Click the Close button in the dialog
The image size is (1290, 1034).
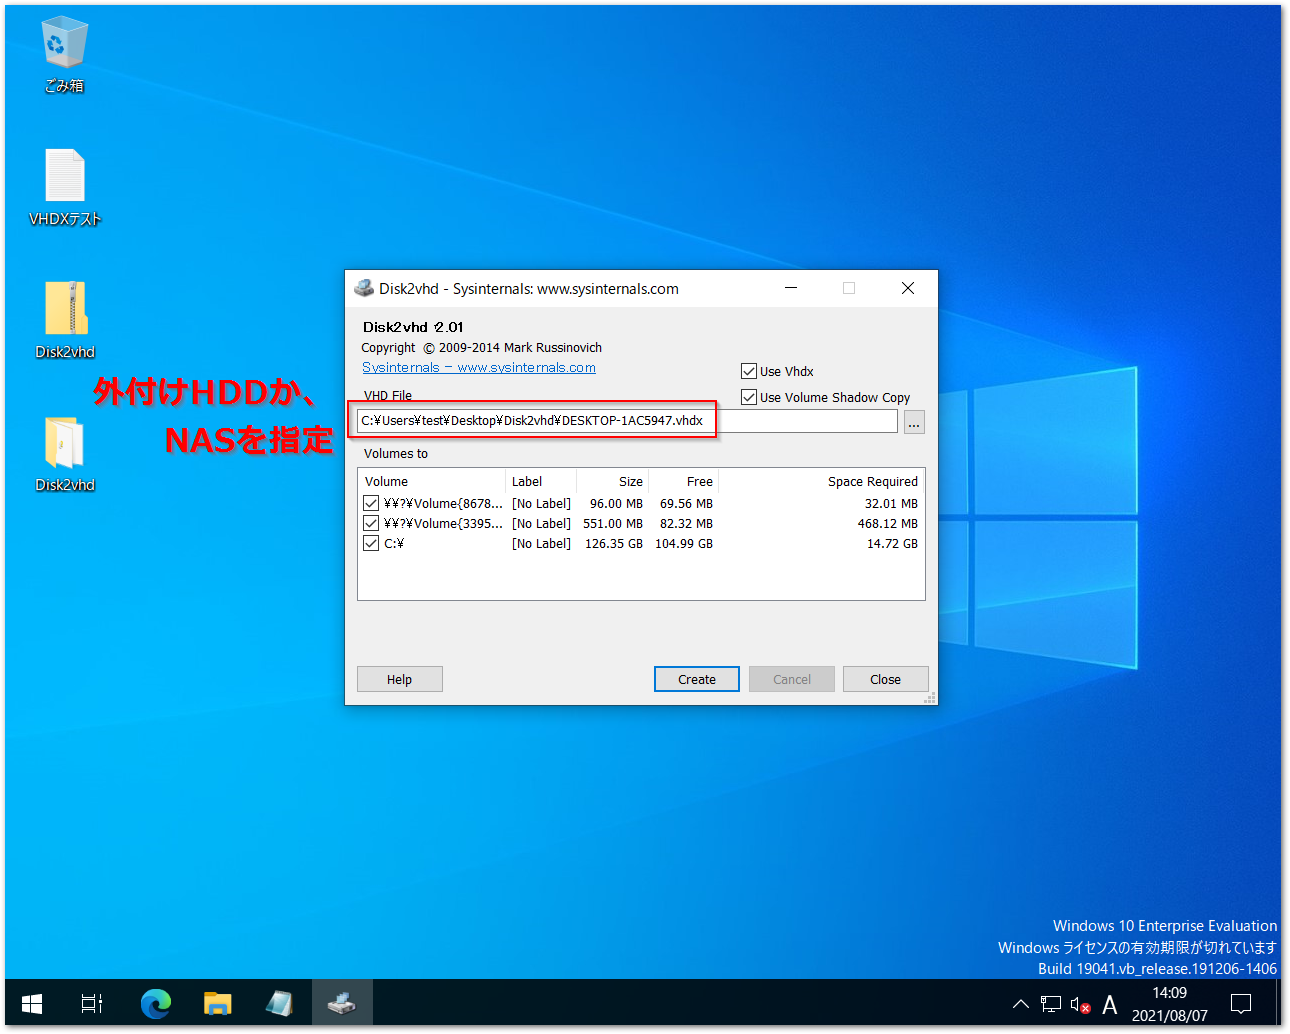pos(886,679)
